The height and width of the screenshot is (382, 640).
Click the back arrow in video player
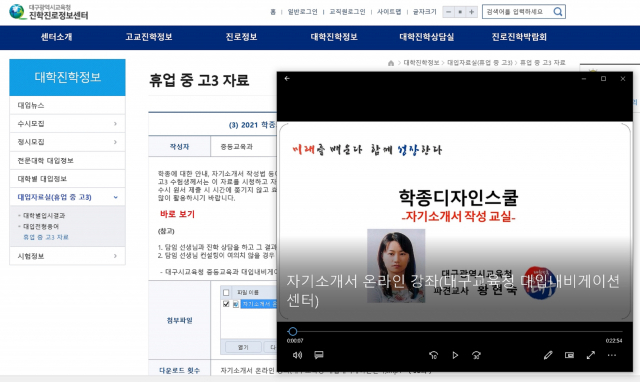coord(287,78)
